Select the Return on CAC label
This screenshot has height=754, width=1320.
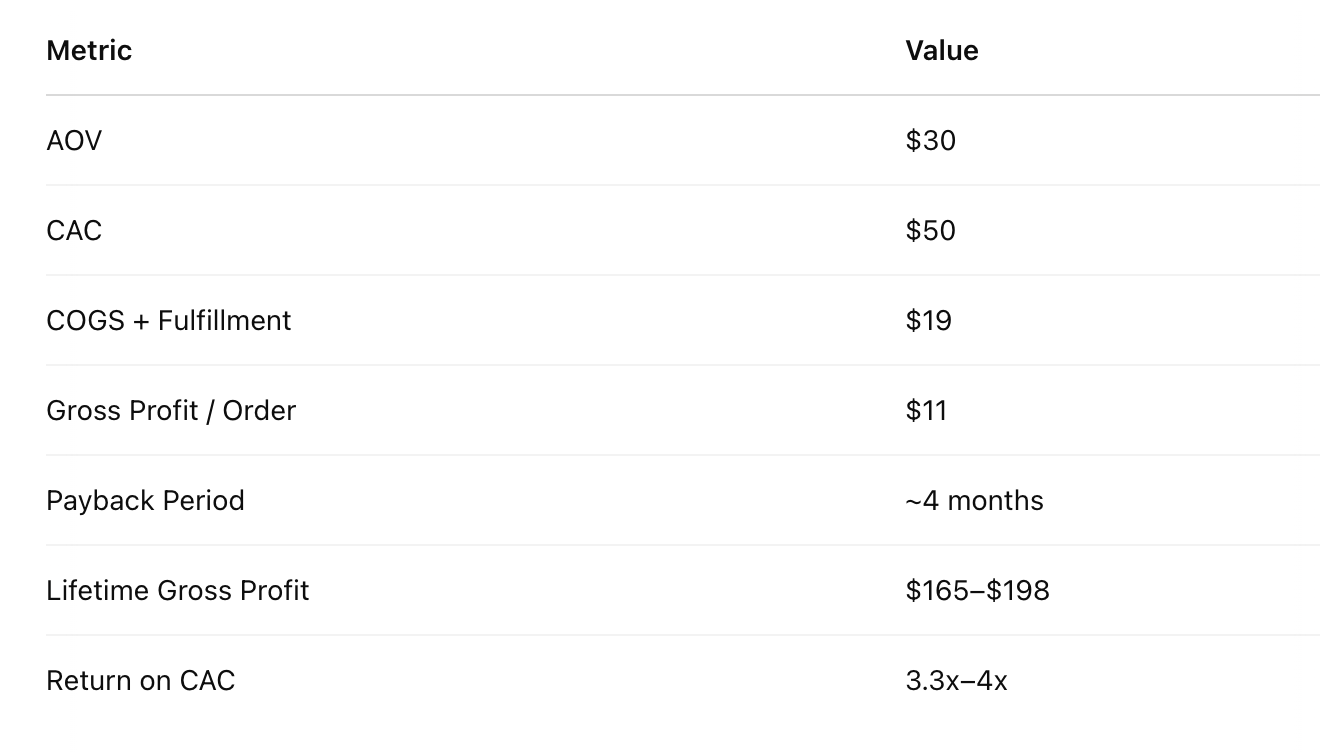pos(140,681)
